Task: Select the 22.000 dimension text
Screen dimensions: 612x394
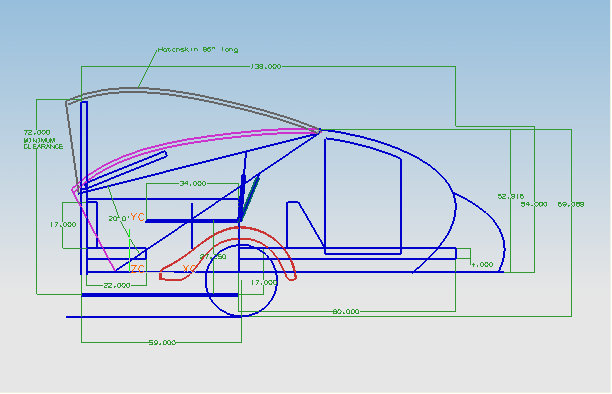Action: click(117, 285)
